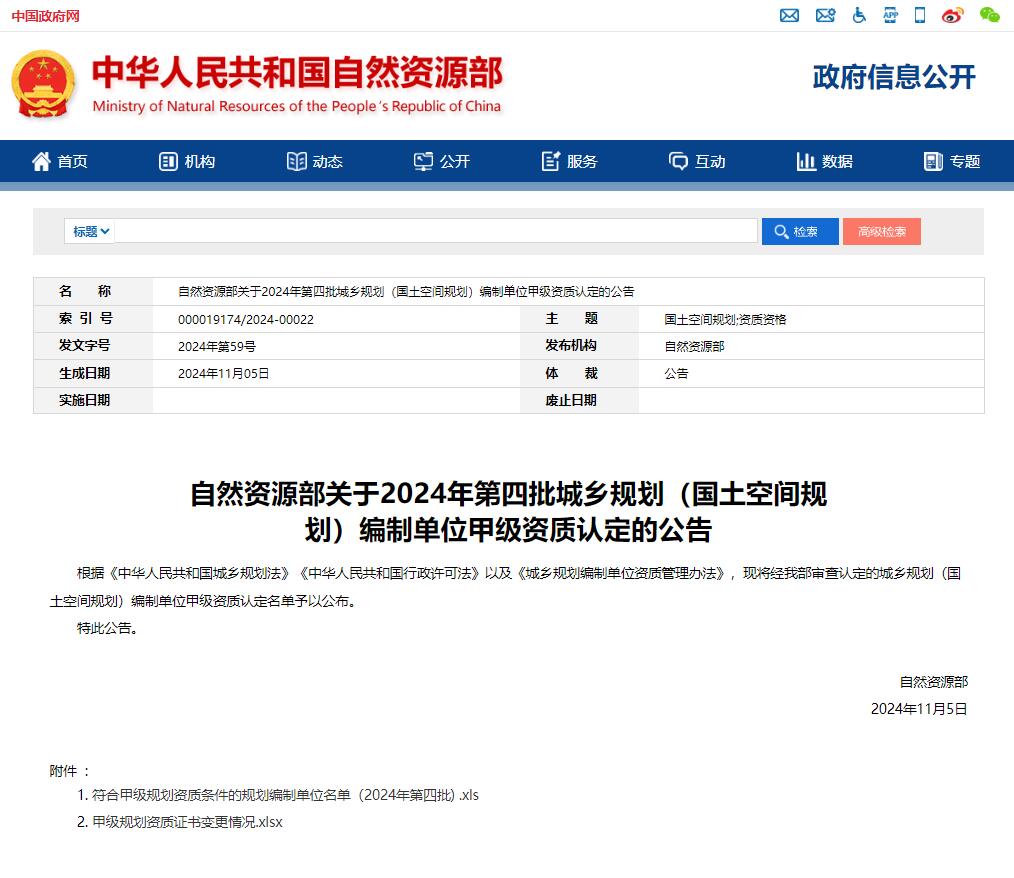
Task: Select 动态 in the navigation bar
Action: [315, 161]
